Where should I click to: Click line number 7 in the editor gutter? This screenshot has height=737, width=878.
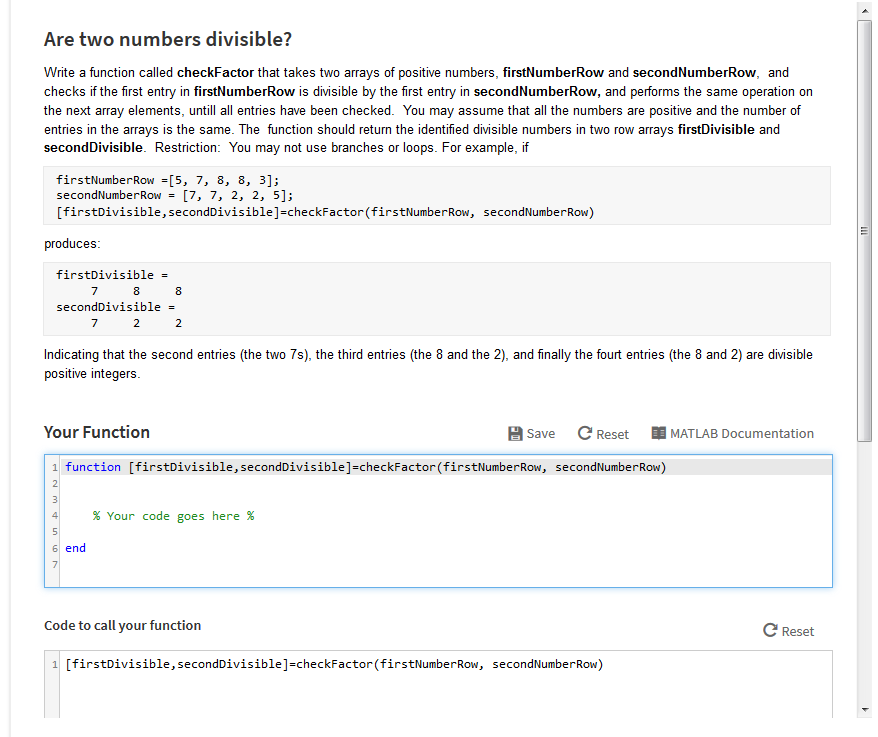54,564
